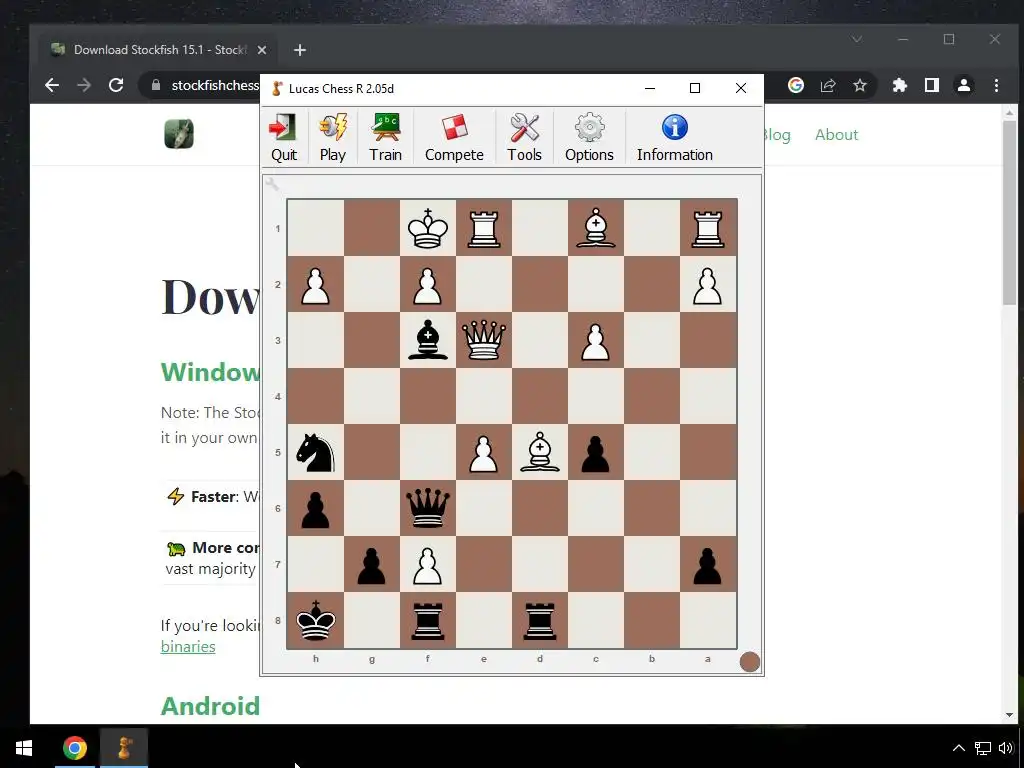Select the white pawn on f7
Viewport: 1024px width, 768px height.
pyautogui.click(x=428, y=565)
